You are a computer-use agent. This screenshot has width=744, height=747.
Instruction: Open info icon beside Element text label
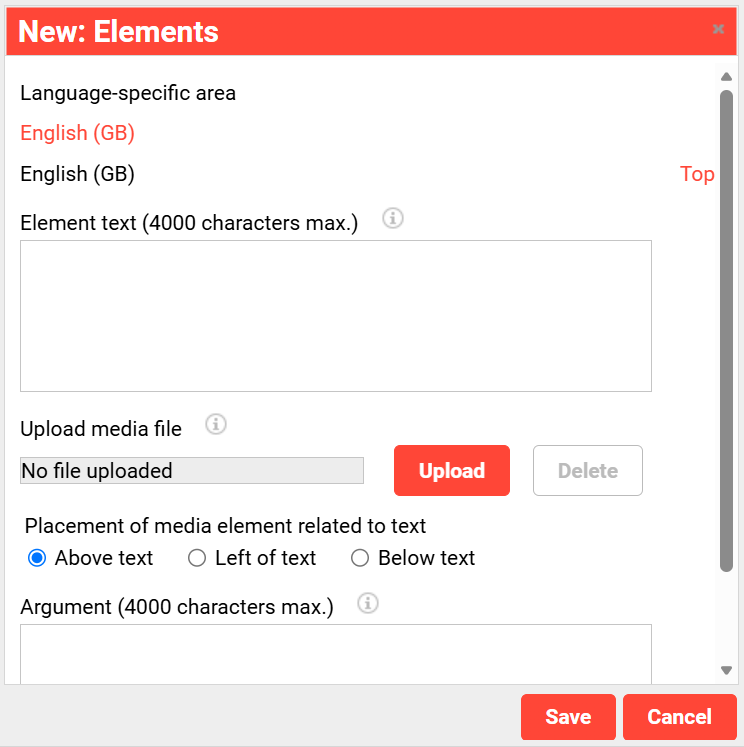coord(392,219)
